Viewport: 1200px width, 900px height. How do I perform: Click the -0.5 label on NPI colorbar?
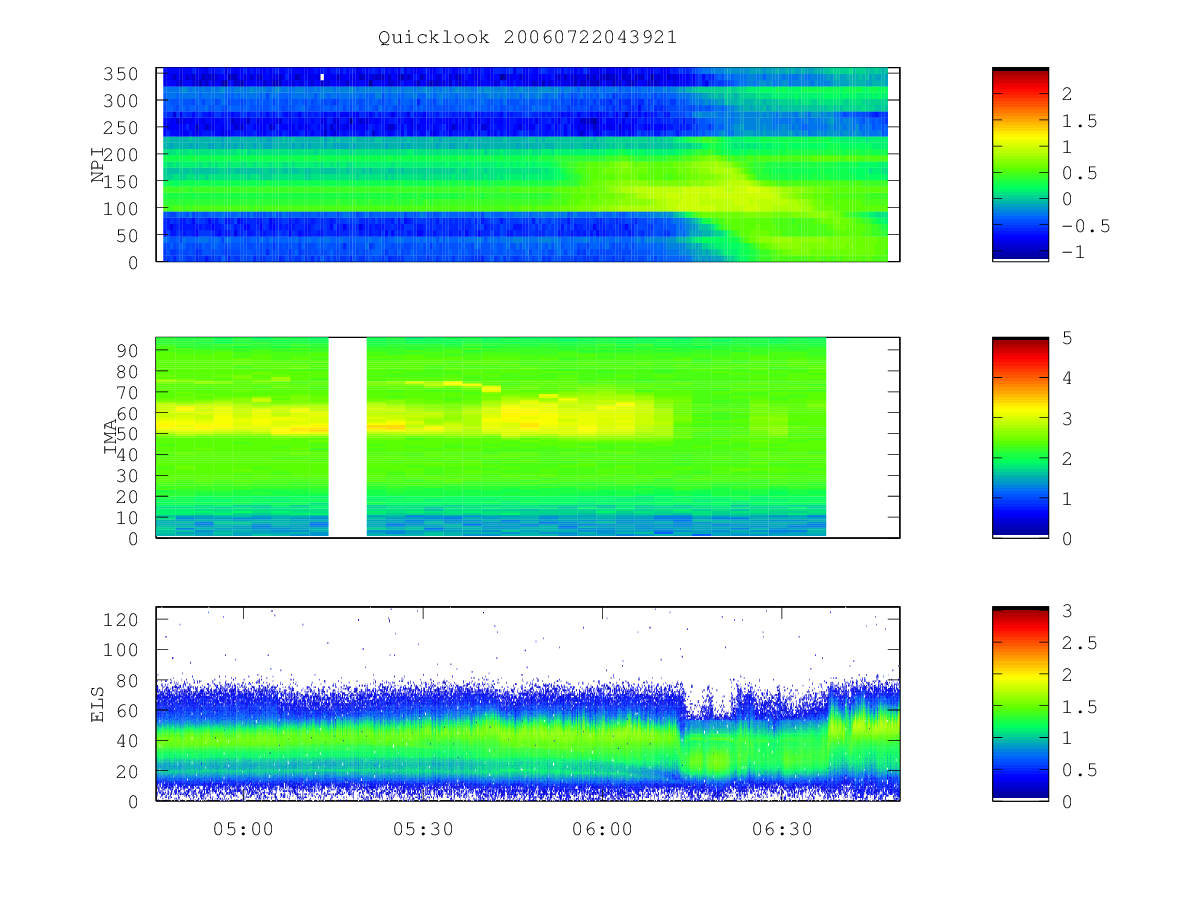[x=1085, y=226]
